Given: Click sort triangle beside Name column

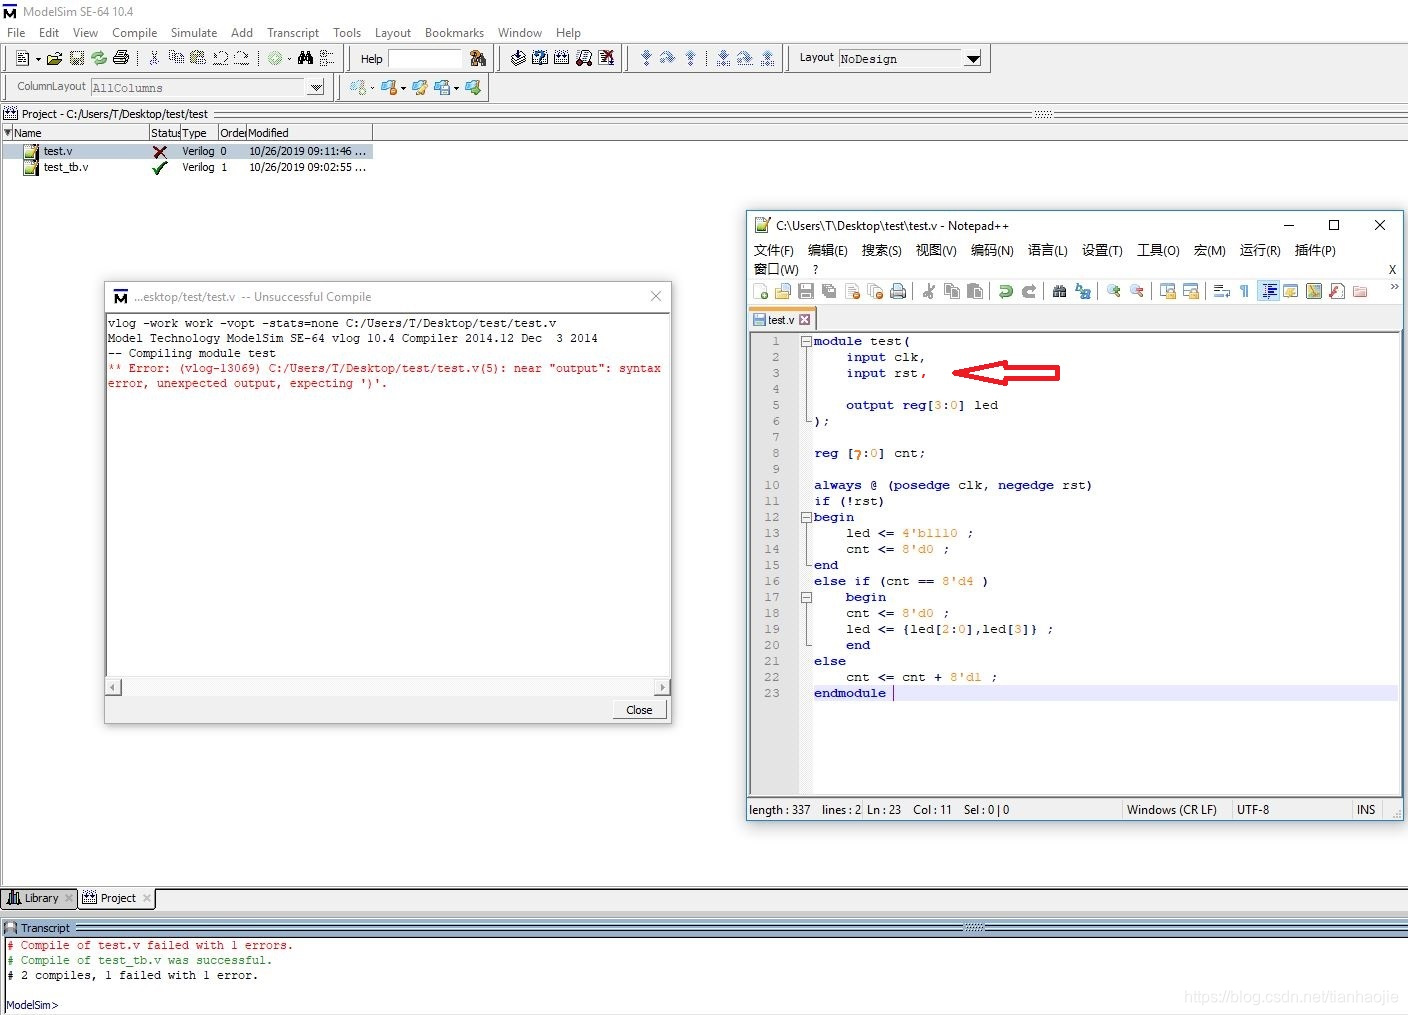Looking at the screenshot, I should point(8,132).
